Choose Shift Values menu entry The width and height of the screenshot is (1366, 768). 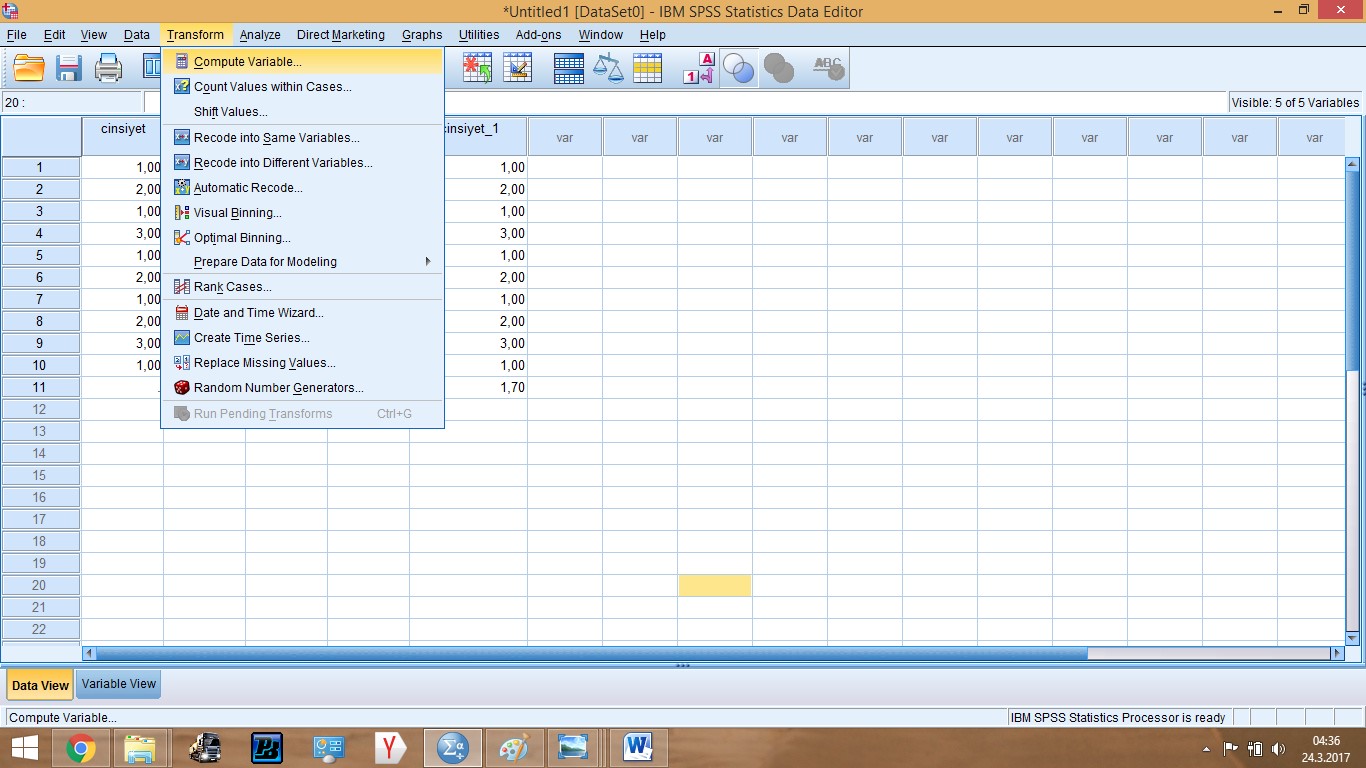pyautogui.click(x=302, y=112)
